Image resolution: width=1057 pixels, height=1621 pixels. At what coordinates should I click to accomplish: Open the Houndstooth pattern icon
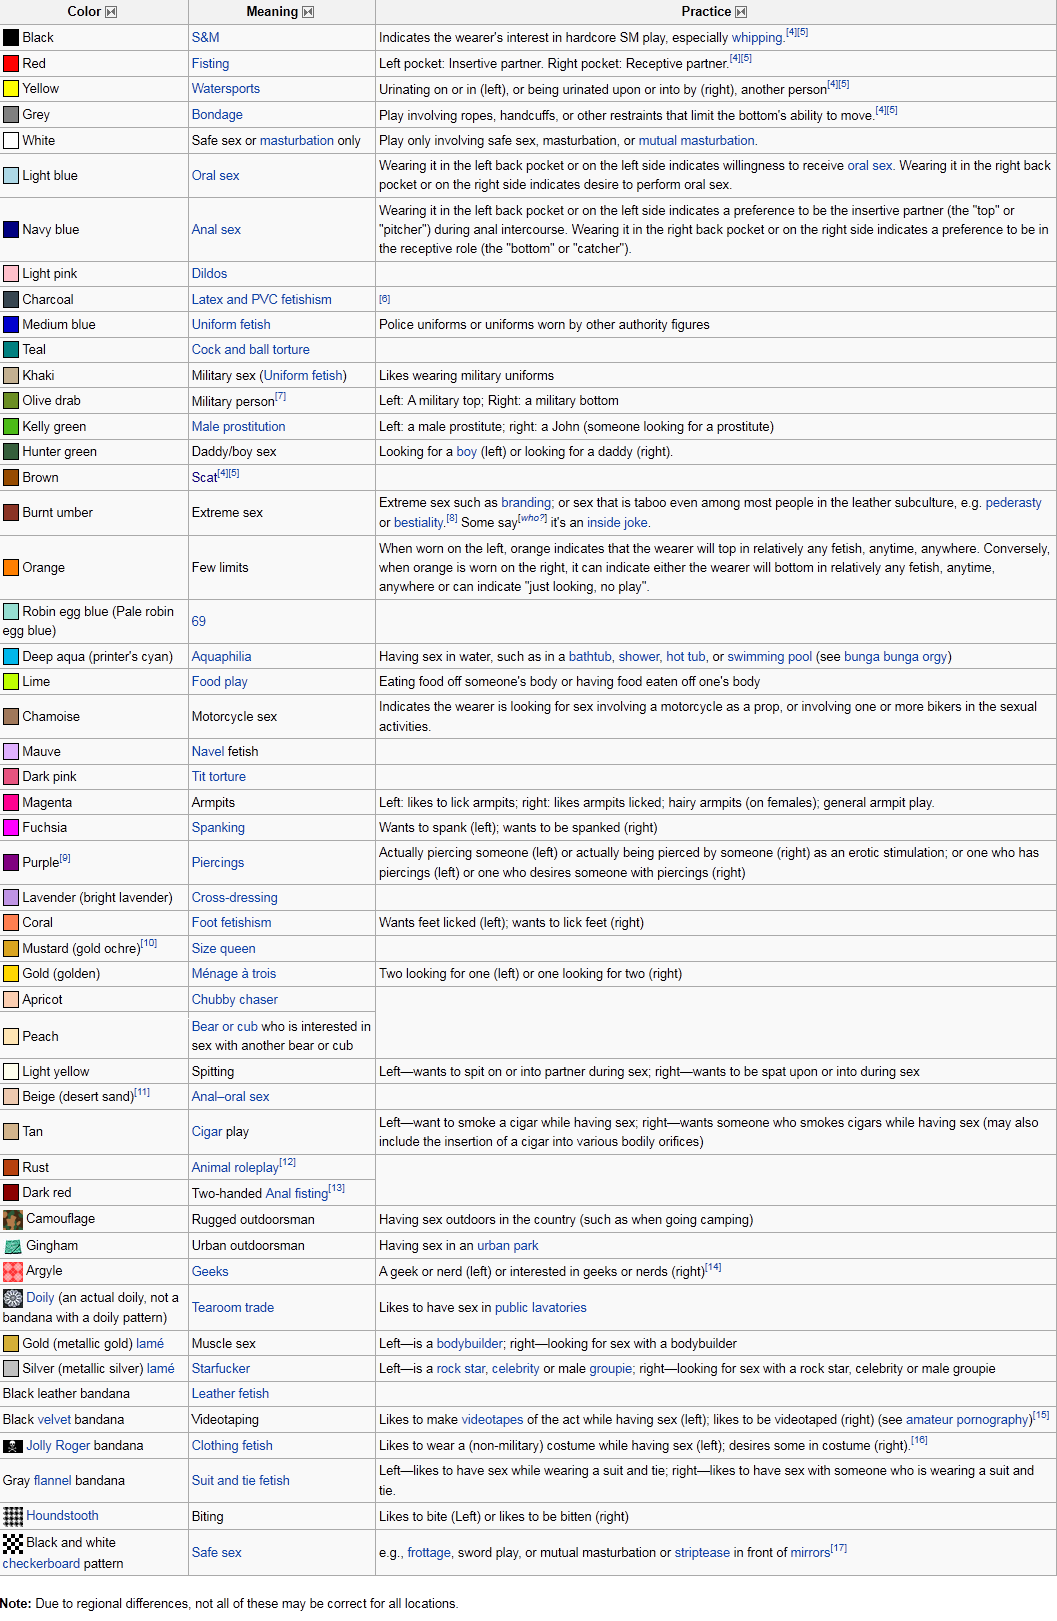coord(12,1516)
